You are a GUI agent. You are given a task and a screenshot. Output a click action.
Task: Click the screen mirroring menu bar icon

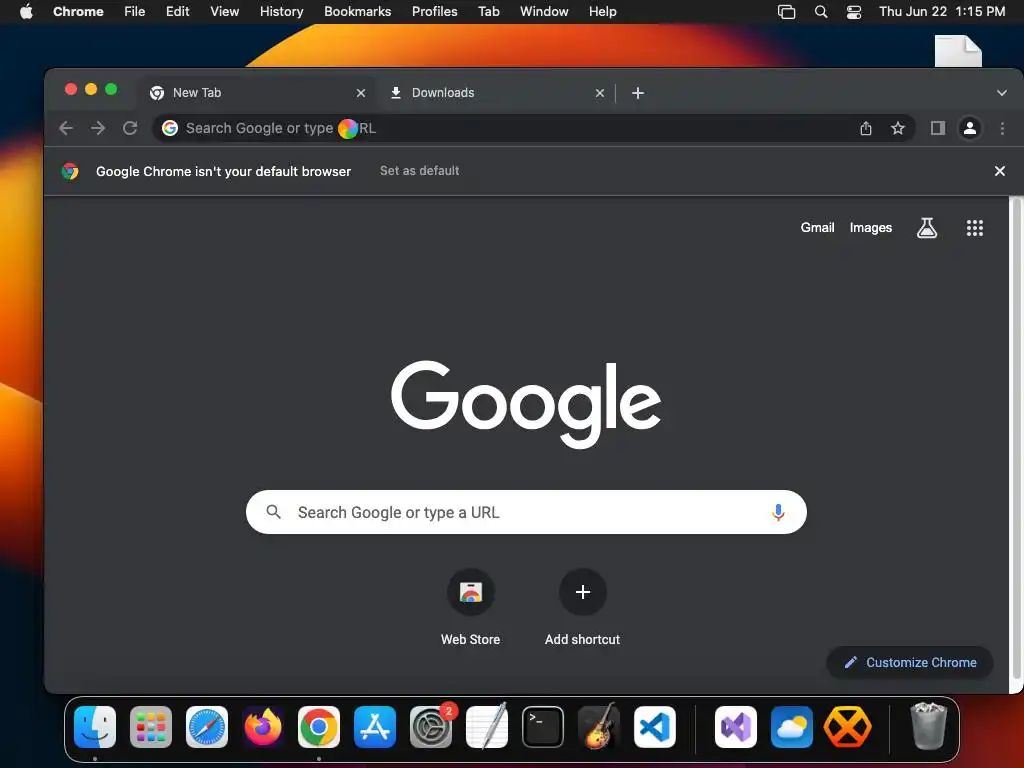click(786, 11)
